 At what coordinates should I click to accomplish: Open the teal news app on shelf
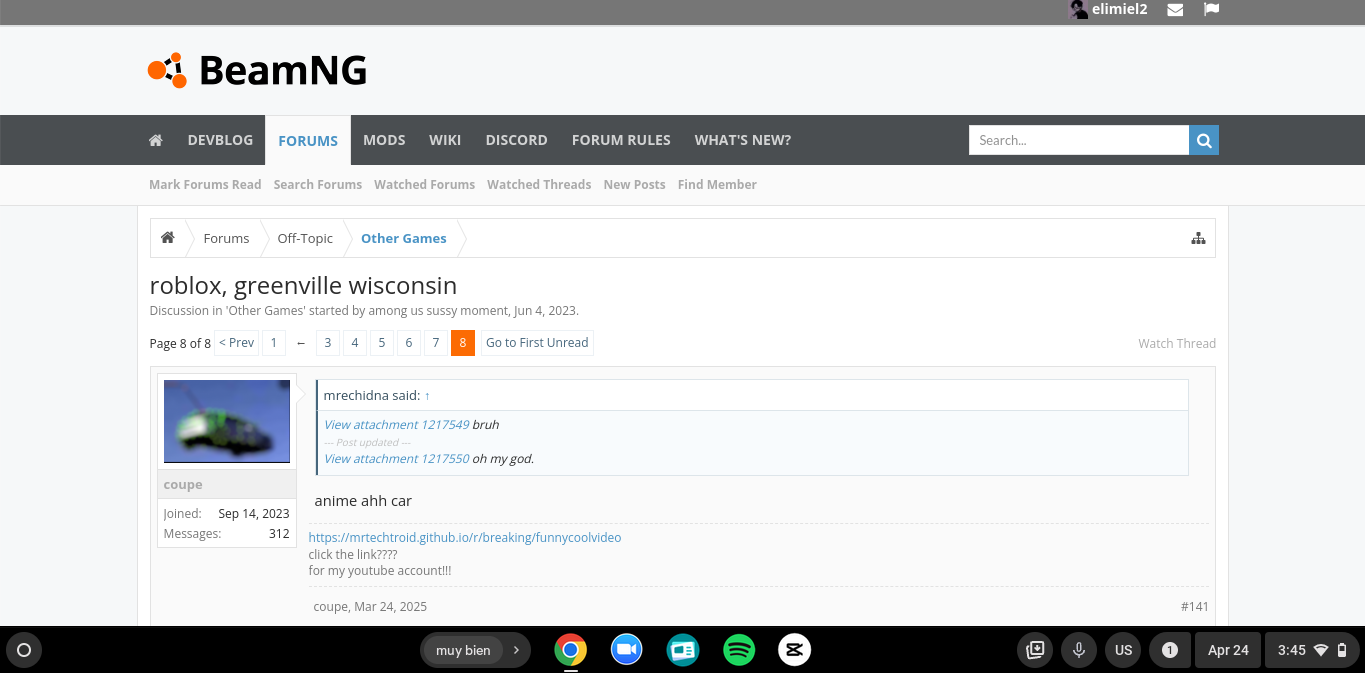683,650
